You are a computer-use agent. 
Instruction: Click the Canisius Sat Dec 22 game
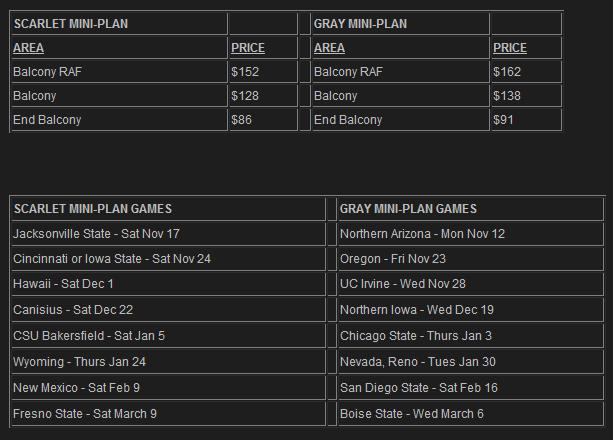(73, 310)
